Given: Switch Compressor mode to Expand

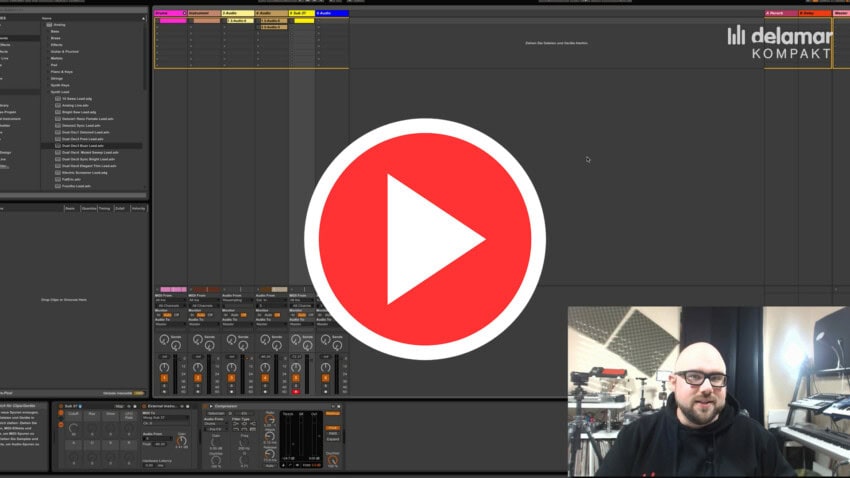Looking at the screenshot, I should pyautogui.click(x=333, y=439).
